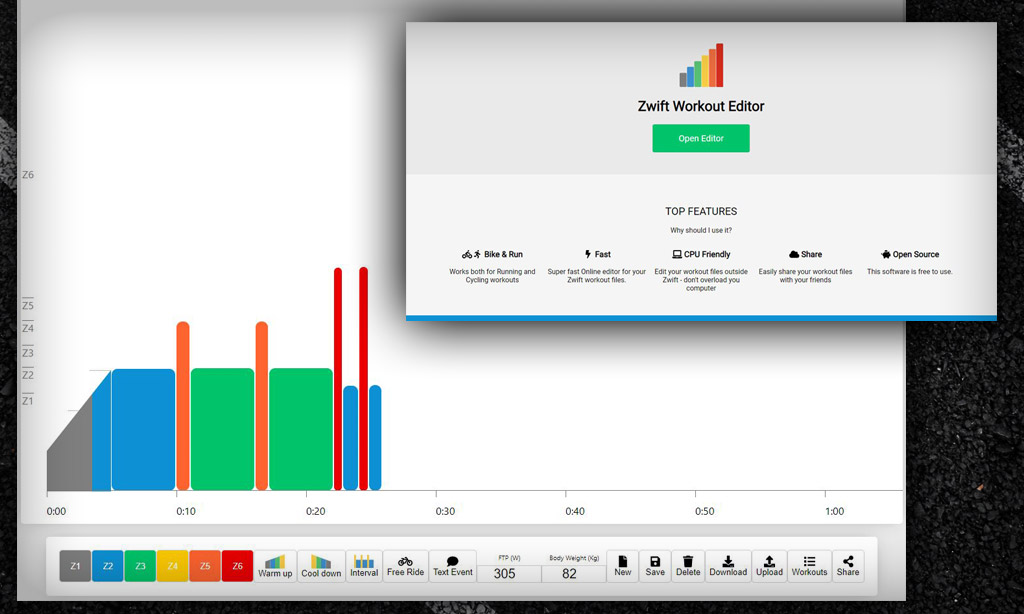Delete the workout

688,566
